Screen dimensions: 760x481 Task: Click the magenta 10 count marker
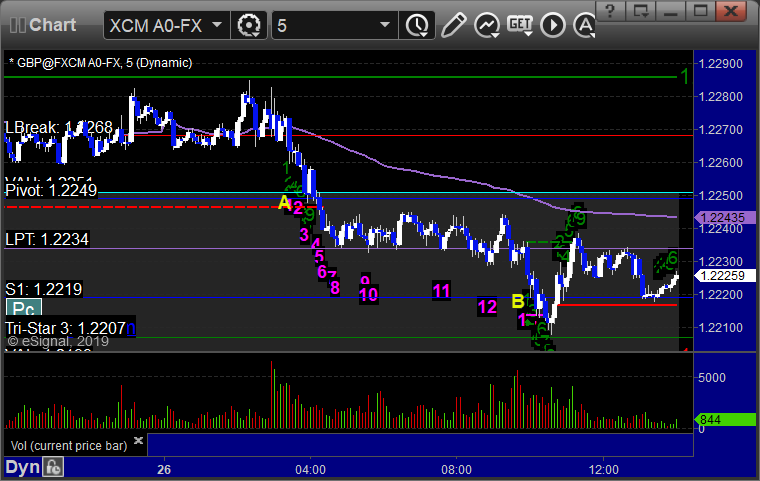tap(368, 294)
